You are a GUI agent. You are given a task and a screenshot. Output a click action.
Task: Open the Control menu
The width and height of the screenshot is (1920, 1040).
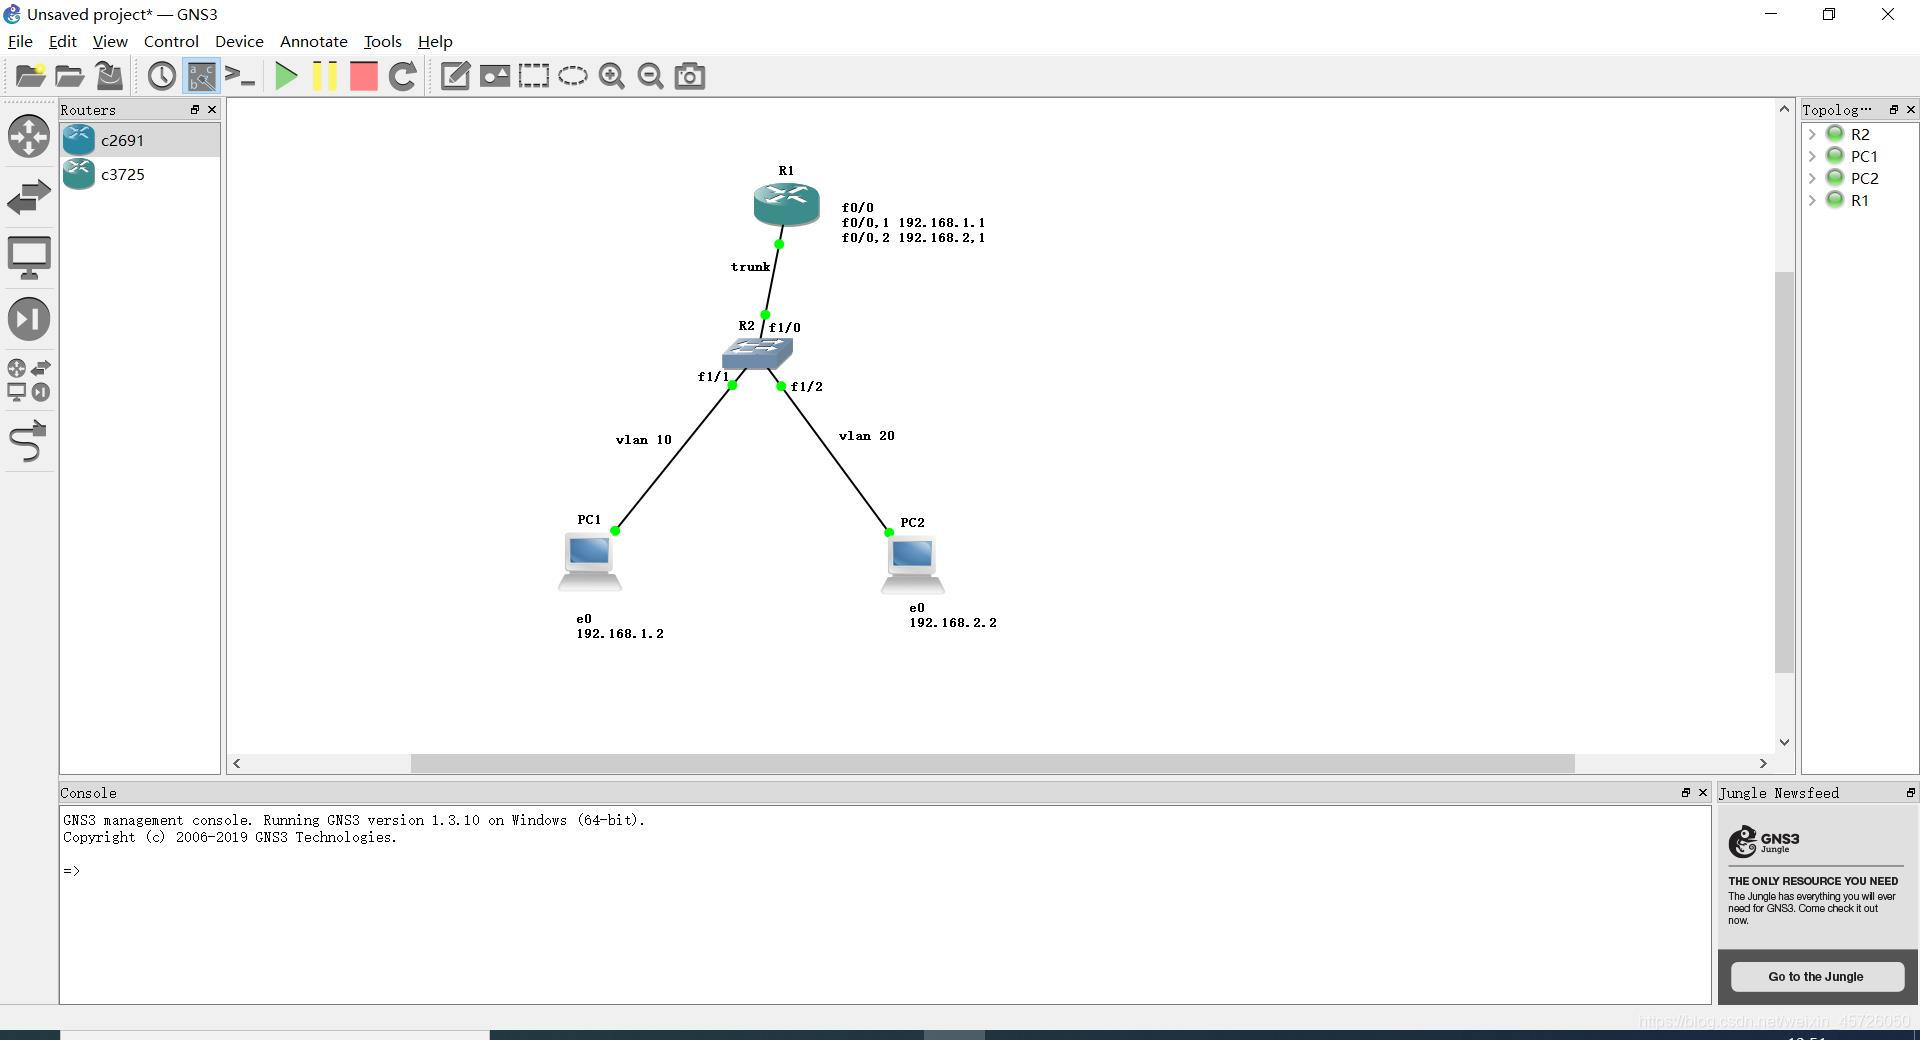coord(171,41)
